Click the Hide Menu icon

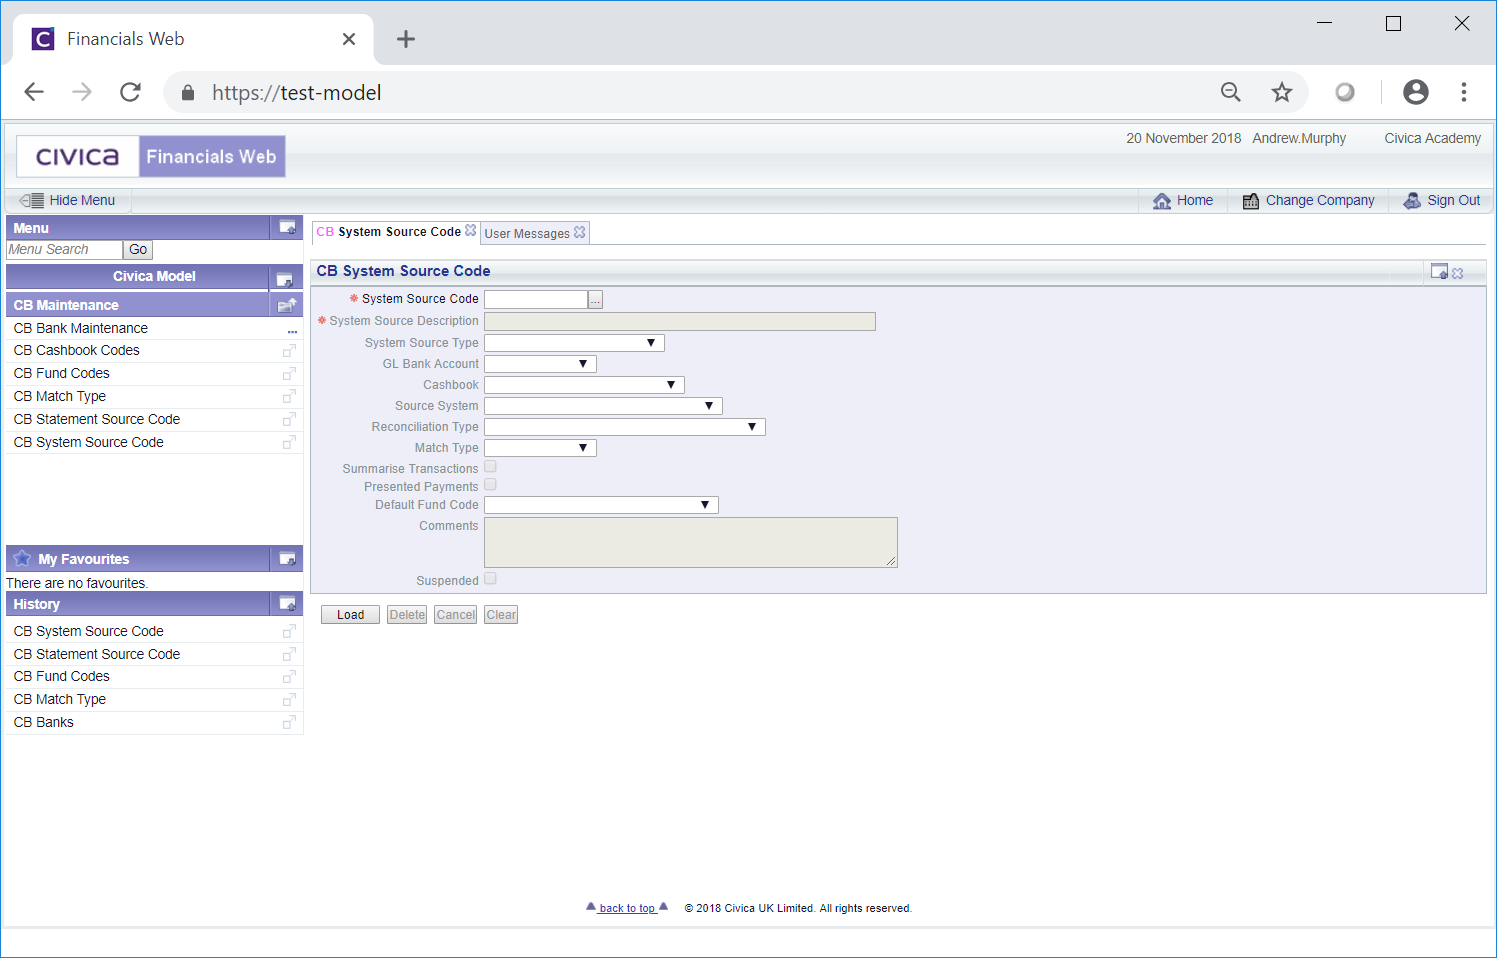click(31, 200)
